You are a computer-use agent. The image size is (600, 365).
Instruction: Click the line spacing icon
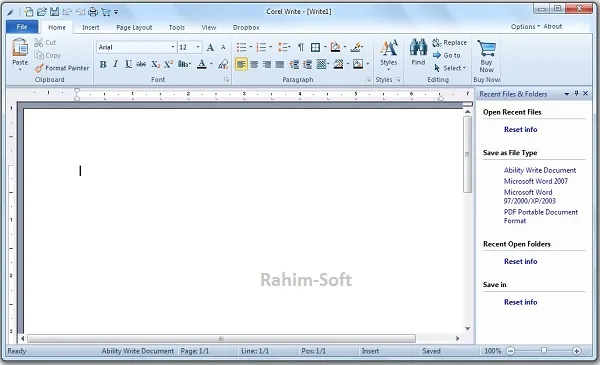(282, 47)
